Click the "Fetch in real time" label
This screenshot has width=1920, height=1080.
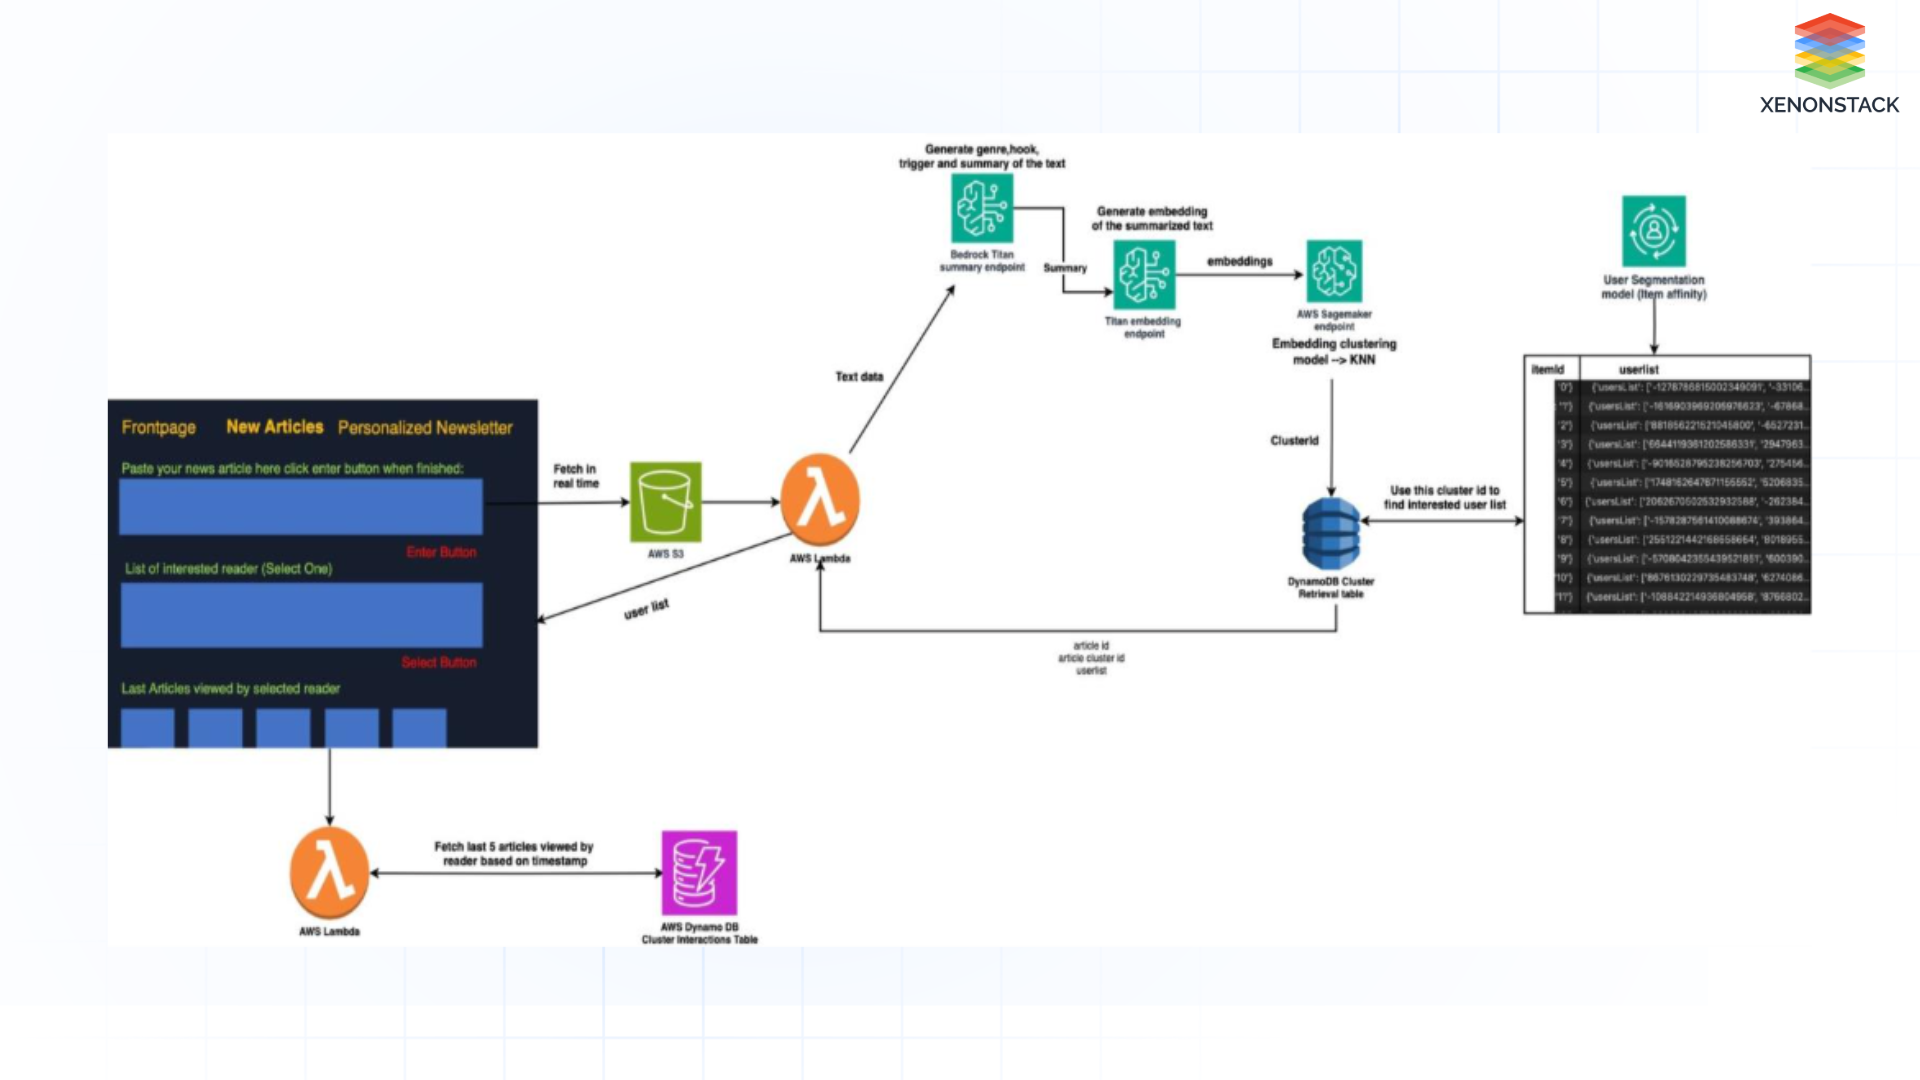click(576, 476)
